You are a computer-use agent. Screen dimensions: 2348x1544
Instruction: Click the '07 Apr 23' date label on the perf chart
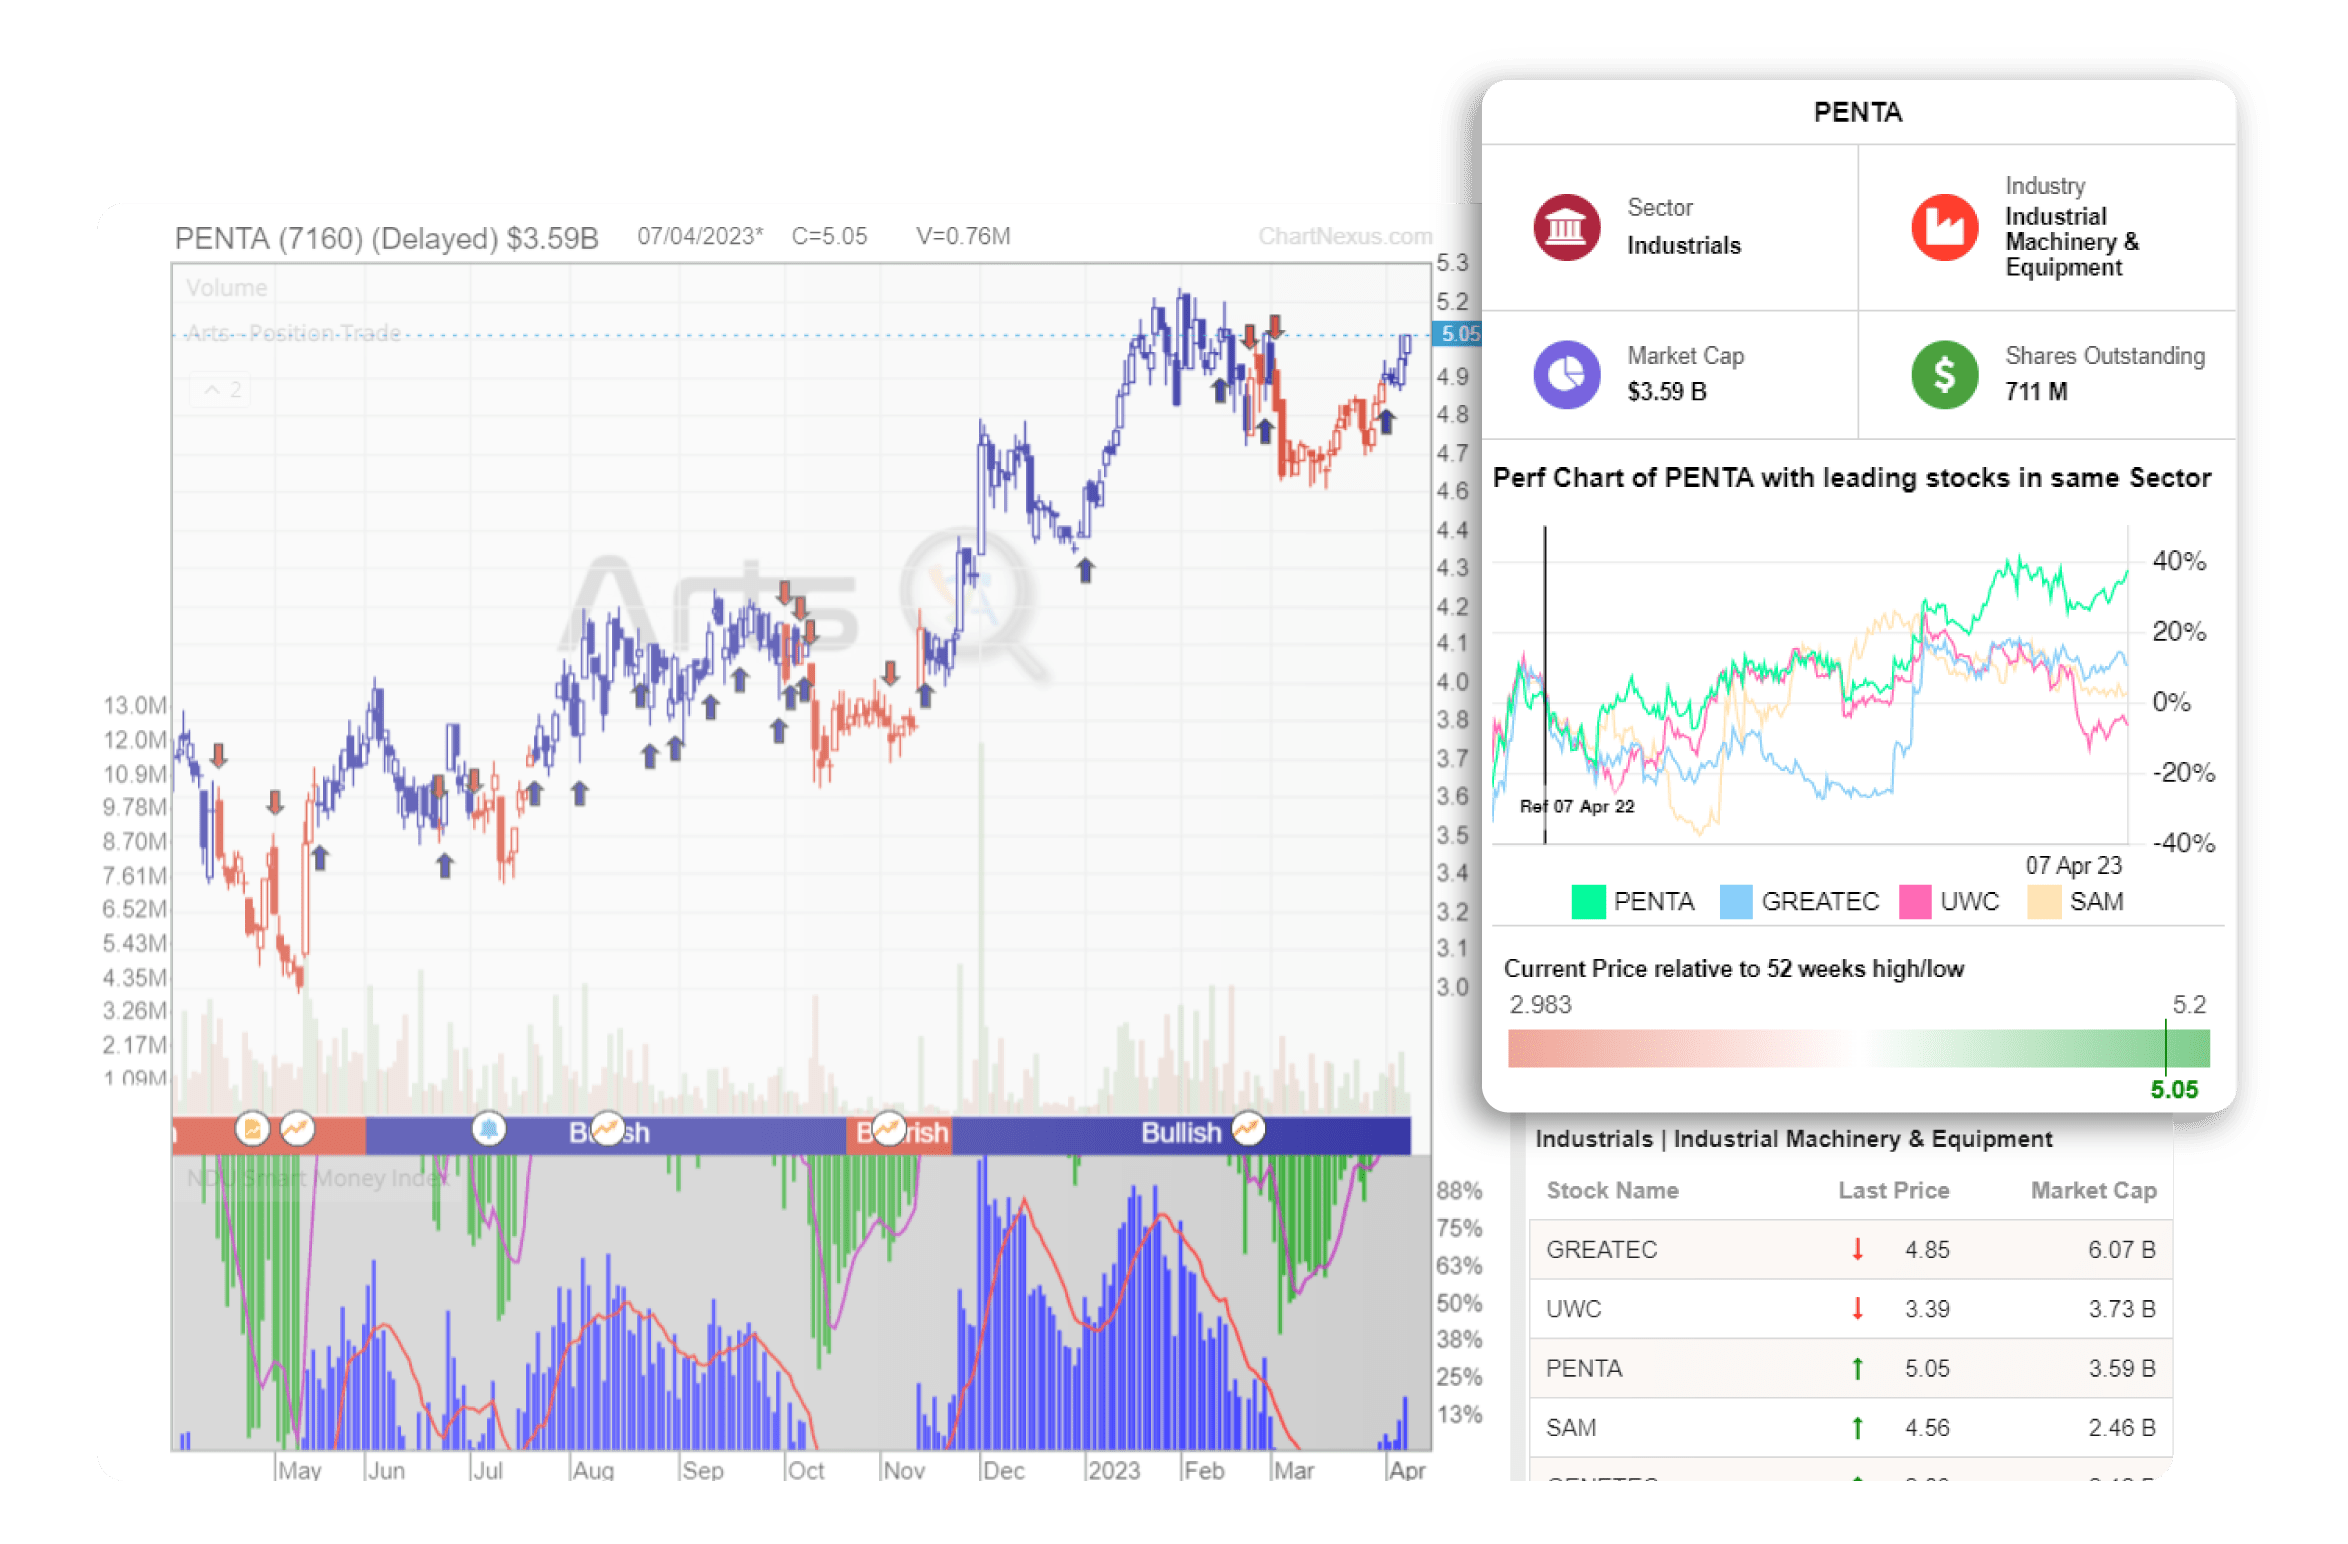[2073, 865]
